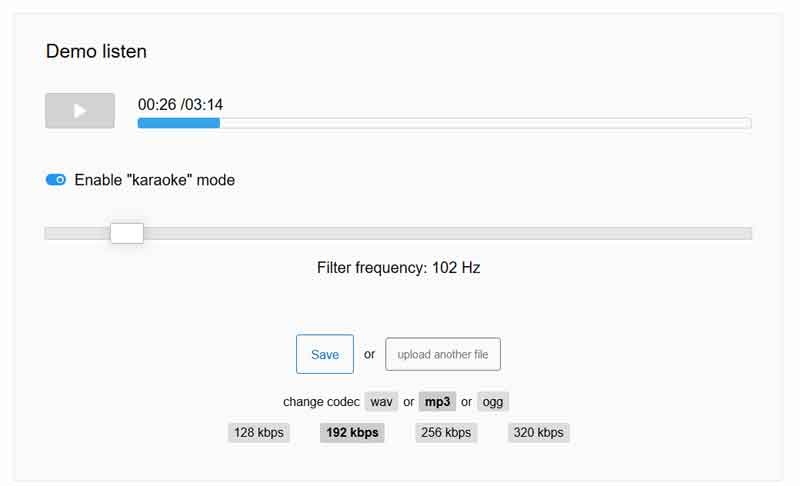Click the empty filter slider track right of the handle
The width and height of the screenshot is (800, 486).
(x=450, y=233)
